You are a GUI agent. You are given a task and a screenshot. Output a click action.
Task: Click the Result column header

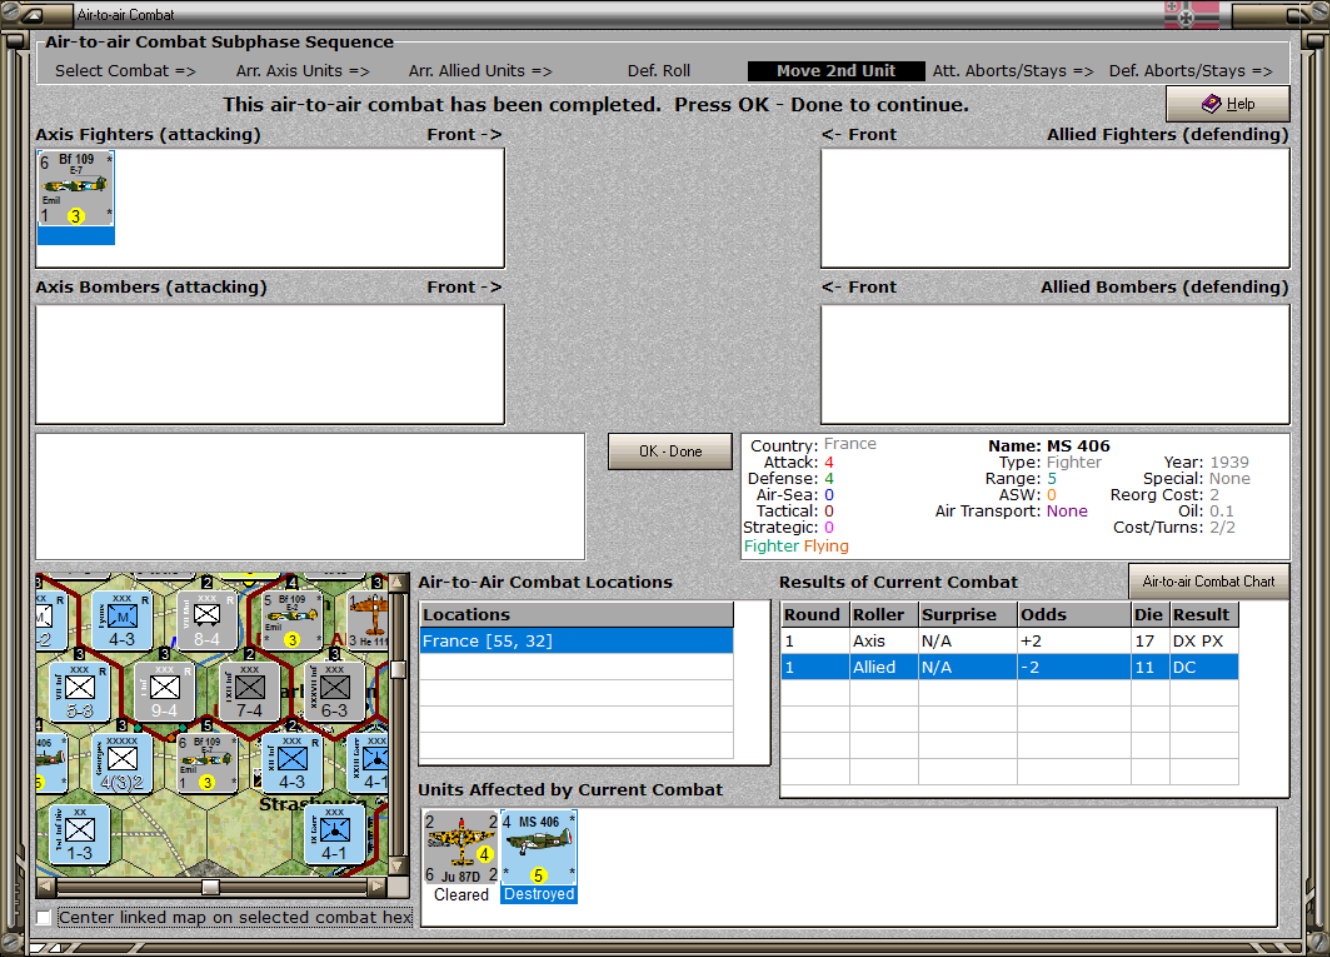click(1204, 614)
